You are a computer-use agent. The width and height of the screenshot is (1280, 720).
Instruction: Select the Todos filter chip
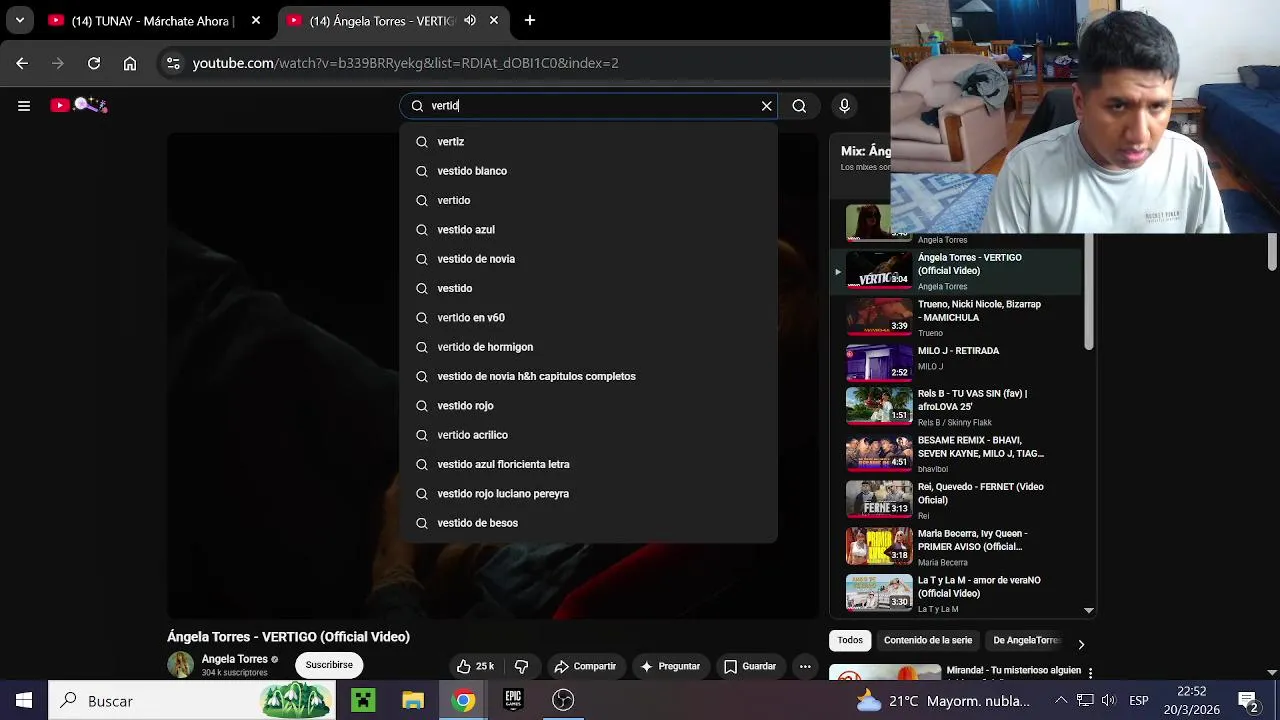(x=850, y=640)
